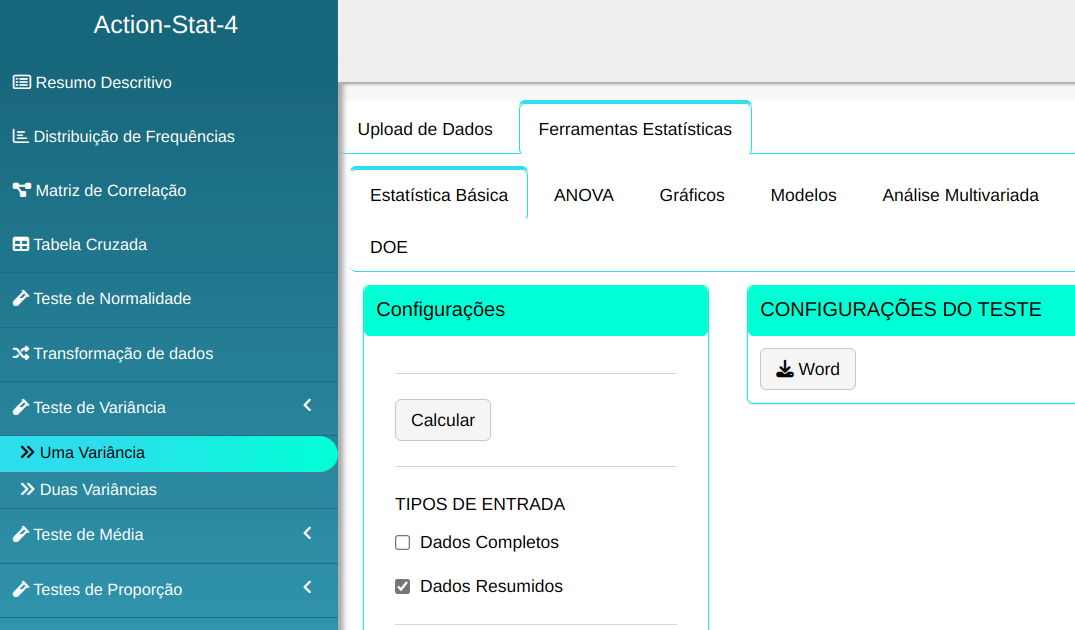This screenshot has height=630, width=1075.
Task: Select Duas Variâncias in the sidebar
Action: click(x=98, y=490)
